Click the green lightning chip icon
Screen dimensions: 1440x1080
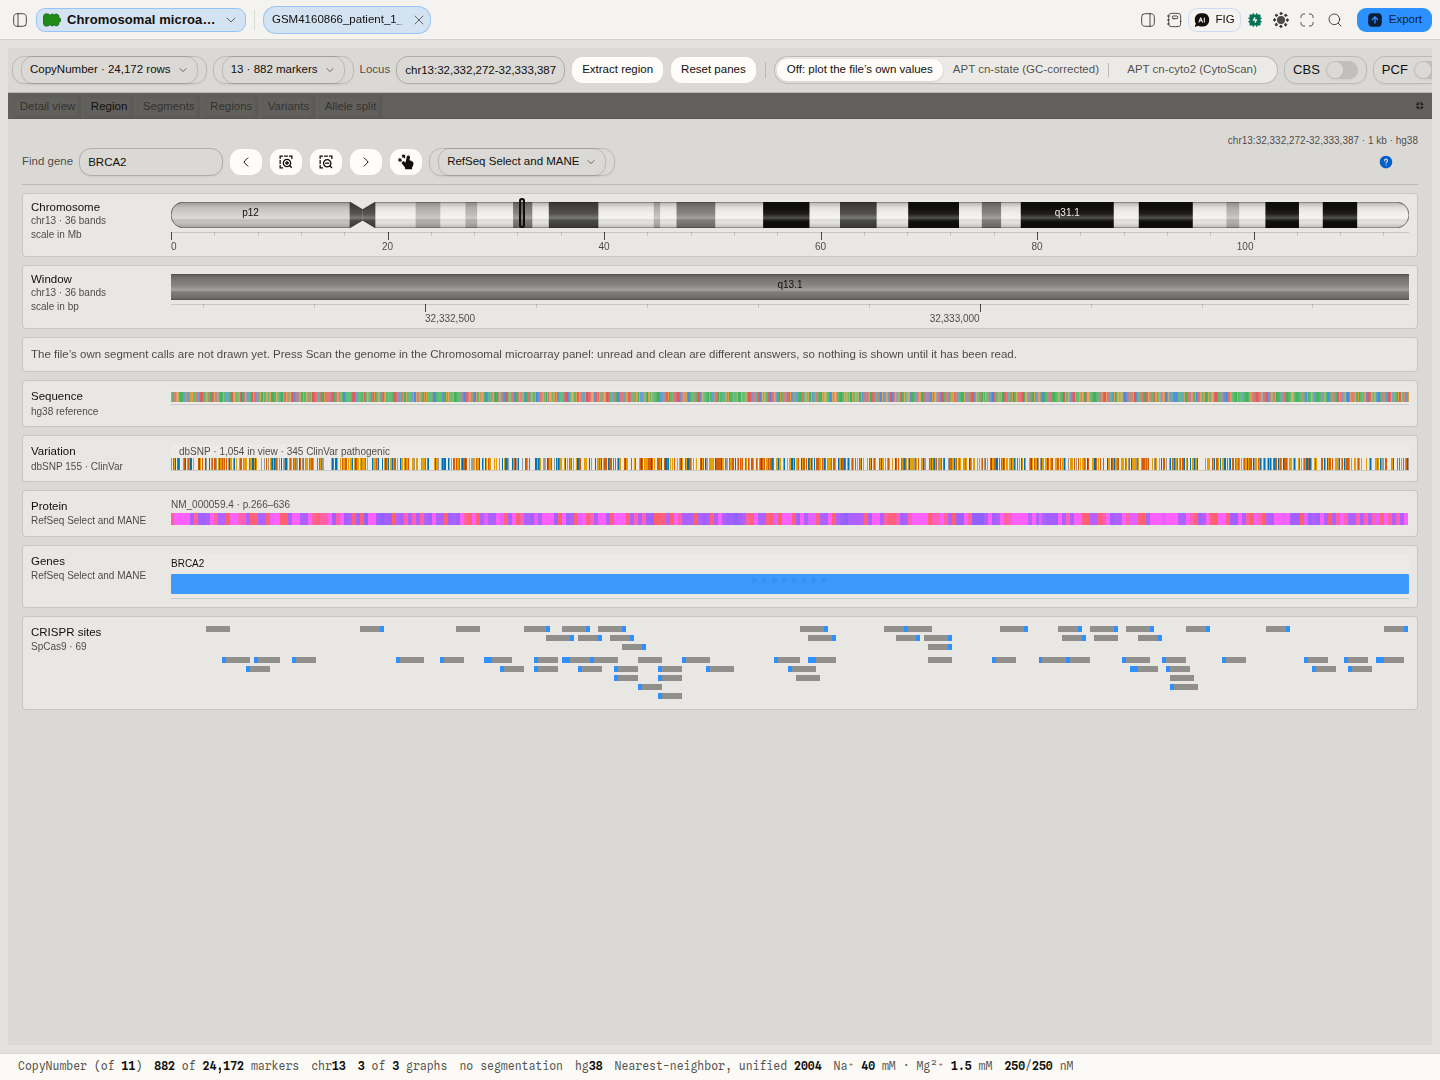coord(1255,20)
